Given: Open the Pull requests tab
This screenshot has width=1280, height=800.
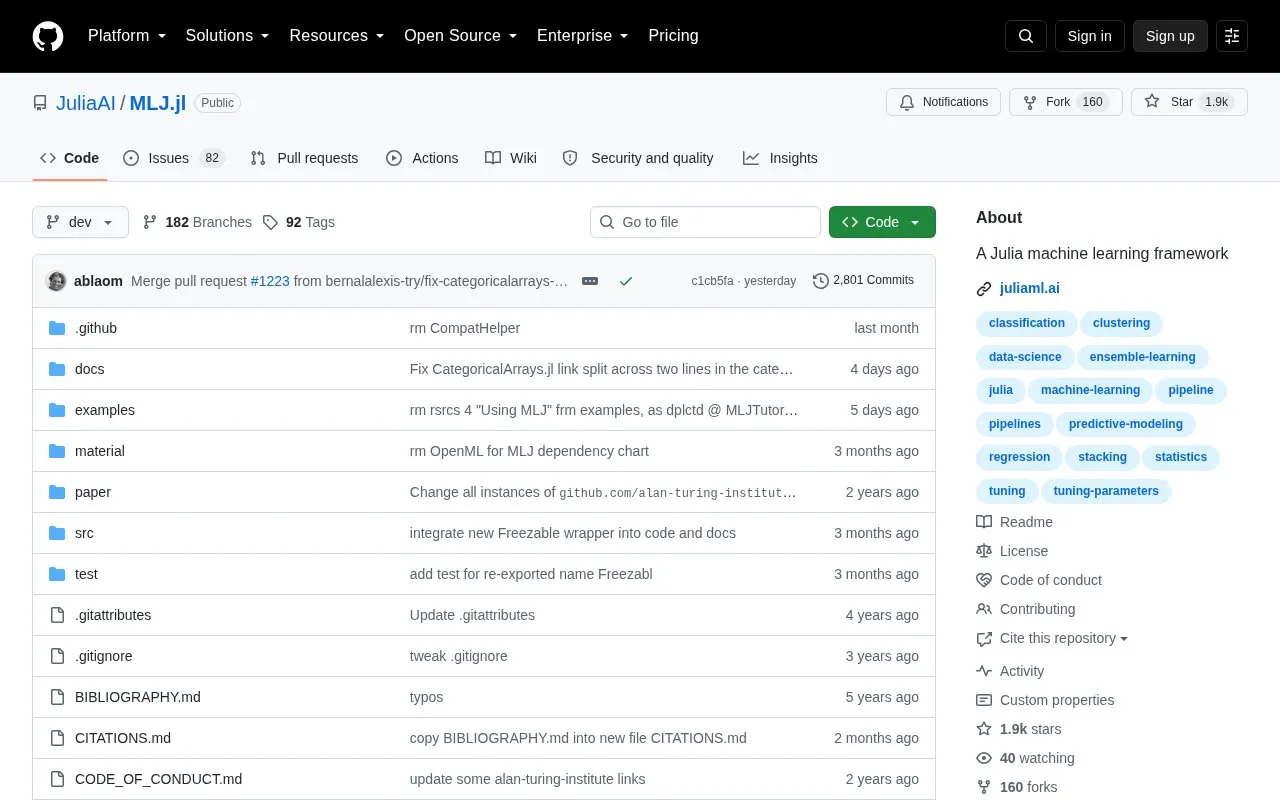Looking at the screenshot, I should click(x=304, y=158).
